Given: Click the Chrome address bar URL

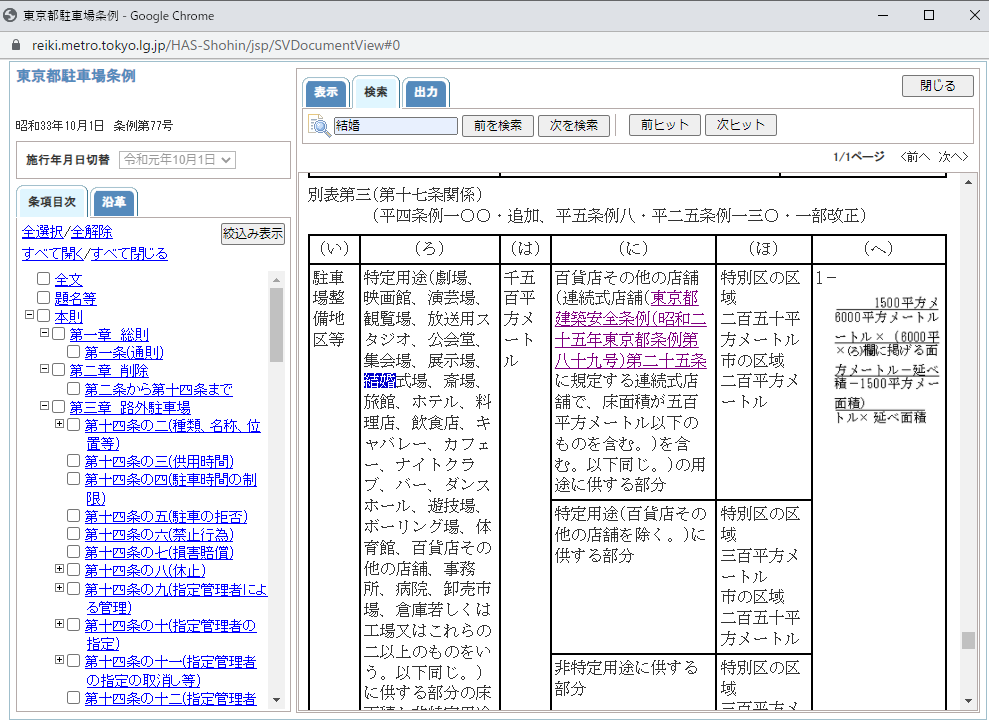Looking at the screenshot, I should 216,45.
